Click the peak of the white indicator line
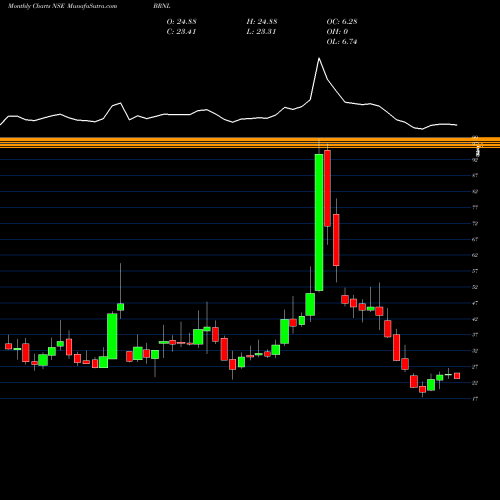This screenshot has height=500, width=500. [319, 59]
